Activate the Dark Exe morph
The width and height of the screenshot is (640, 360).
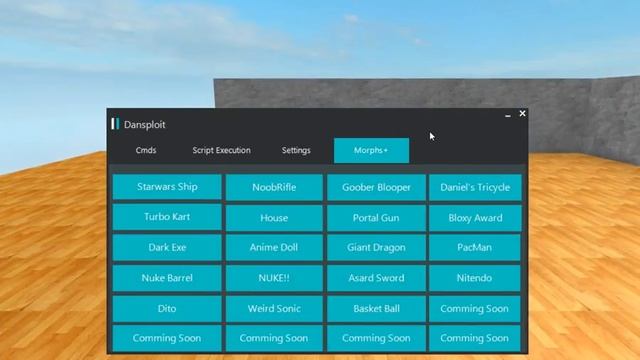[167, 247]
